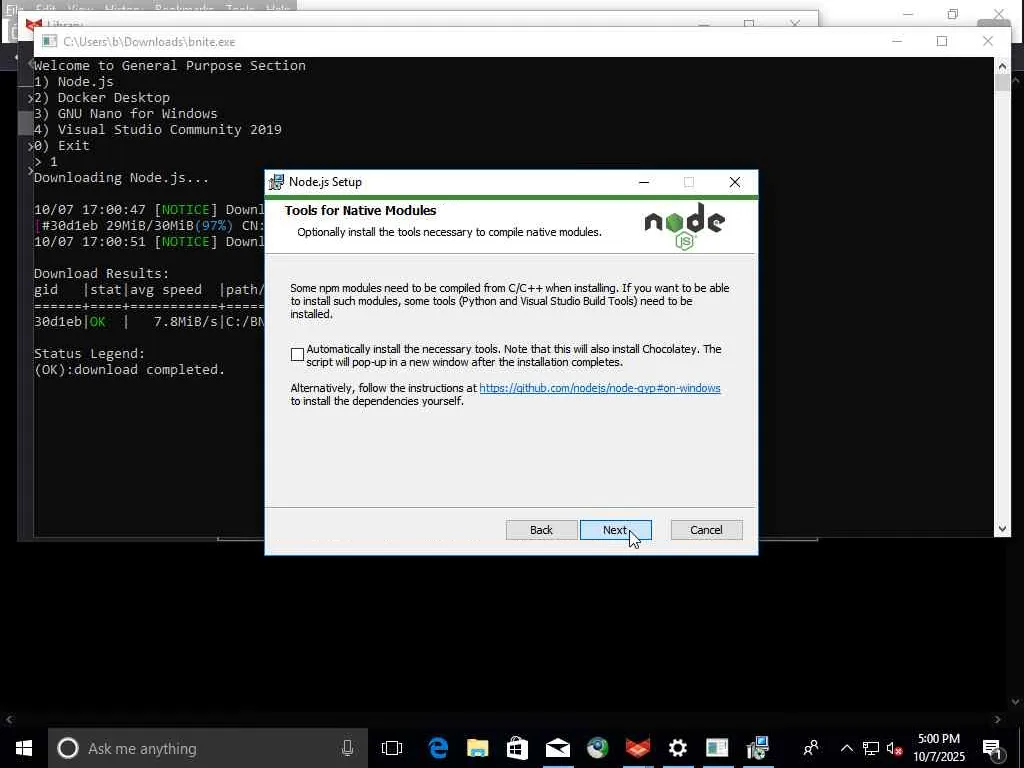Open the Windows Start menu
The image size is (1024, 768).
[24, 748]
